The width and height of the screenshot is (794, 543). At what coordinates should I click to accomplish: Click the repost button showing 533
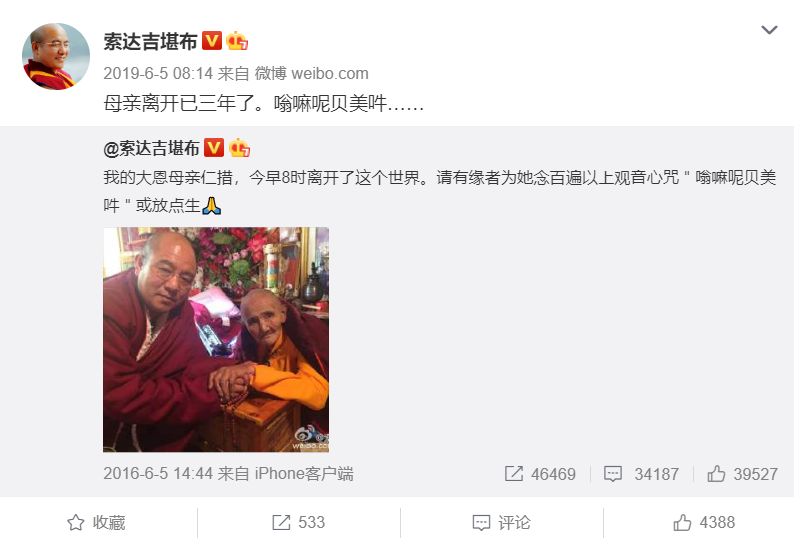click(298, 523)
